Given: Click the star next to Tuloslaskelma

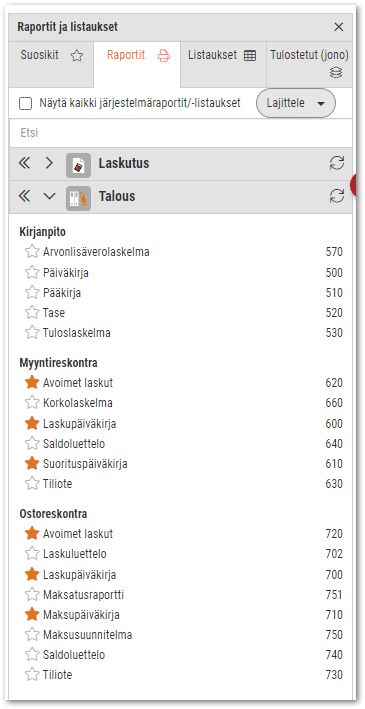Looking at the screenshot, I should click(x=32, y=333).
